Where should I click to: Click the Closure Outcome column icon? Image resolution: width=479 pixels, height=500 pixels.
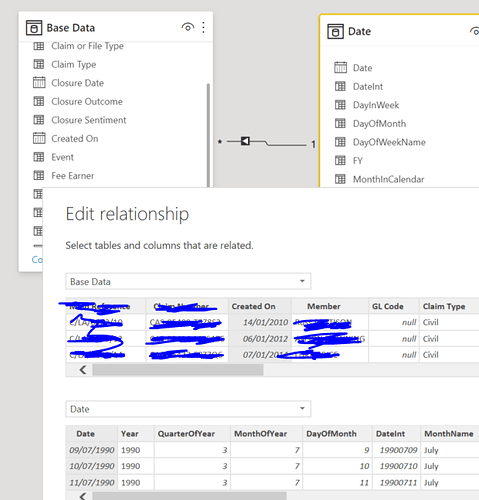pyautogui.click(x=39, y=101)
